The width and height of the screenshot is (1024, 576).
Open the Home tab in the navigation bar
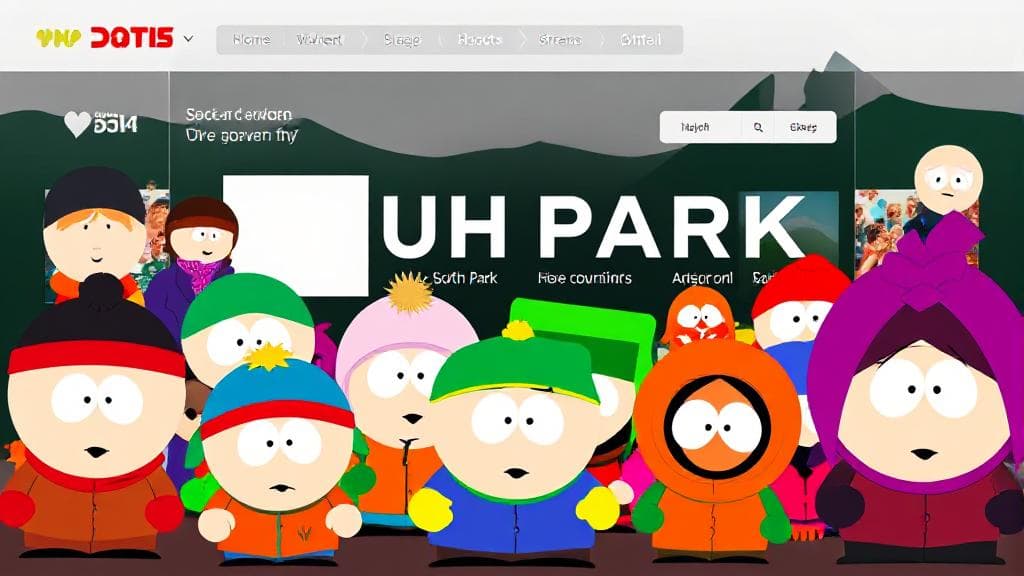pos(251,40)
